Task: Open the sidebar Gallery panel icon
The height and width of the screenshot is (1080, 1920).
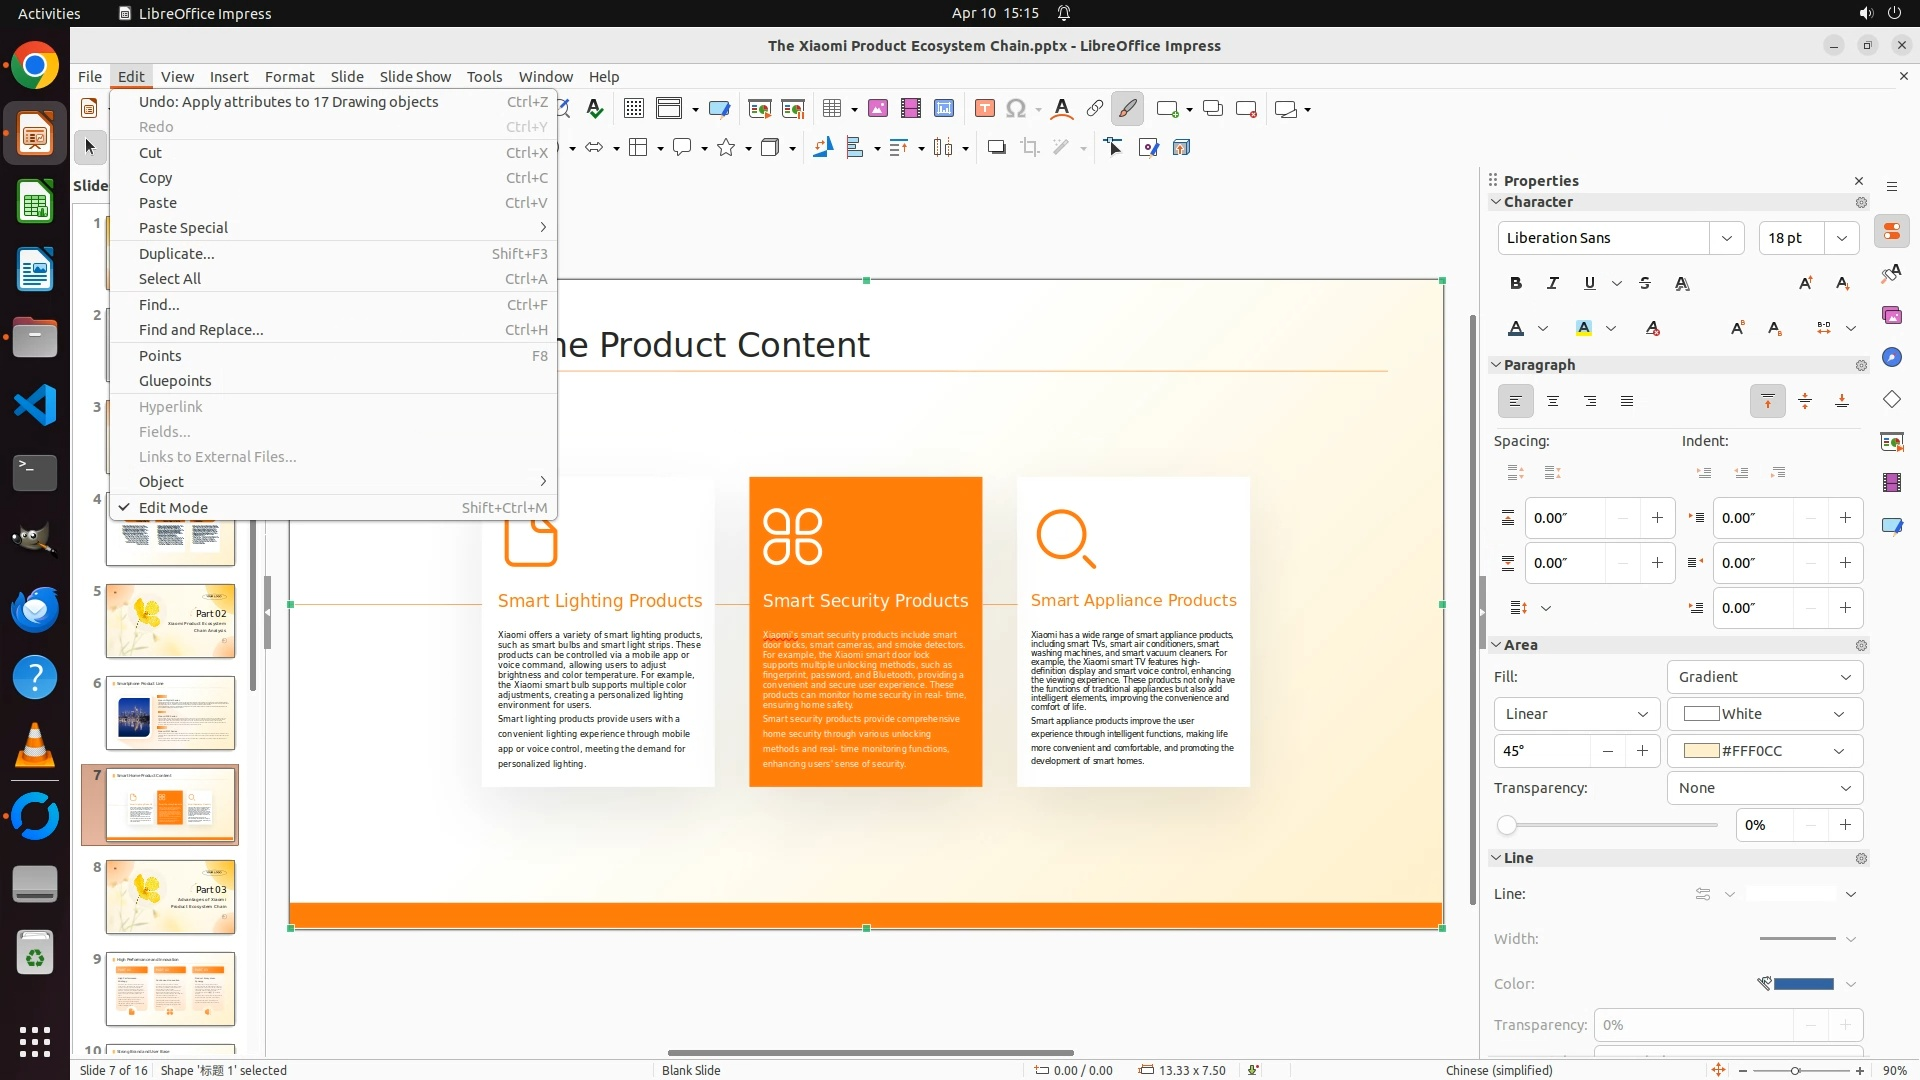Action: click(1892, 316)
